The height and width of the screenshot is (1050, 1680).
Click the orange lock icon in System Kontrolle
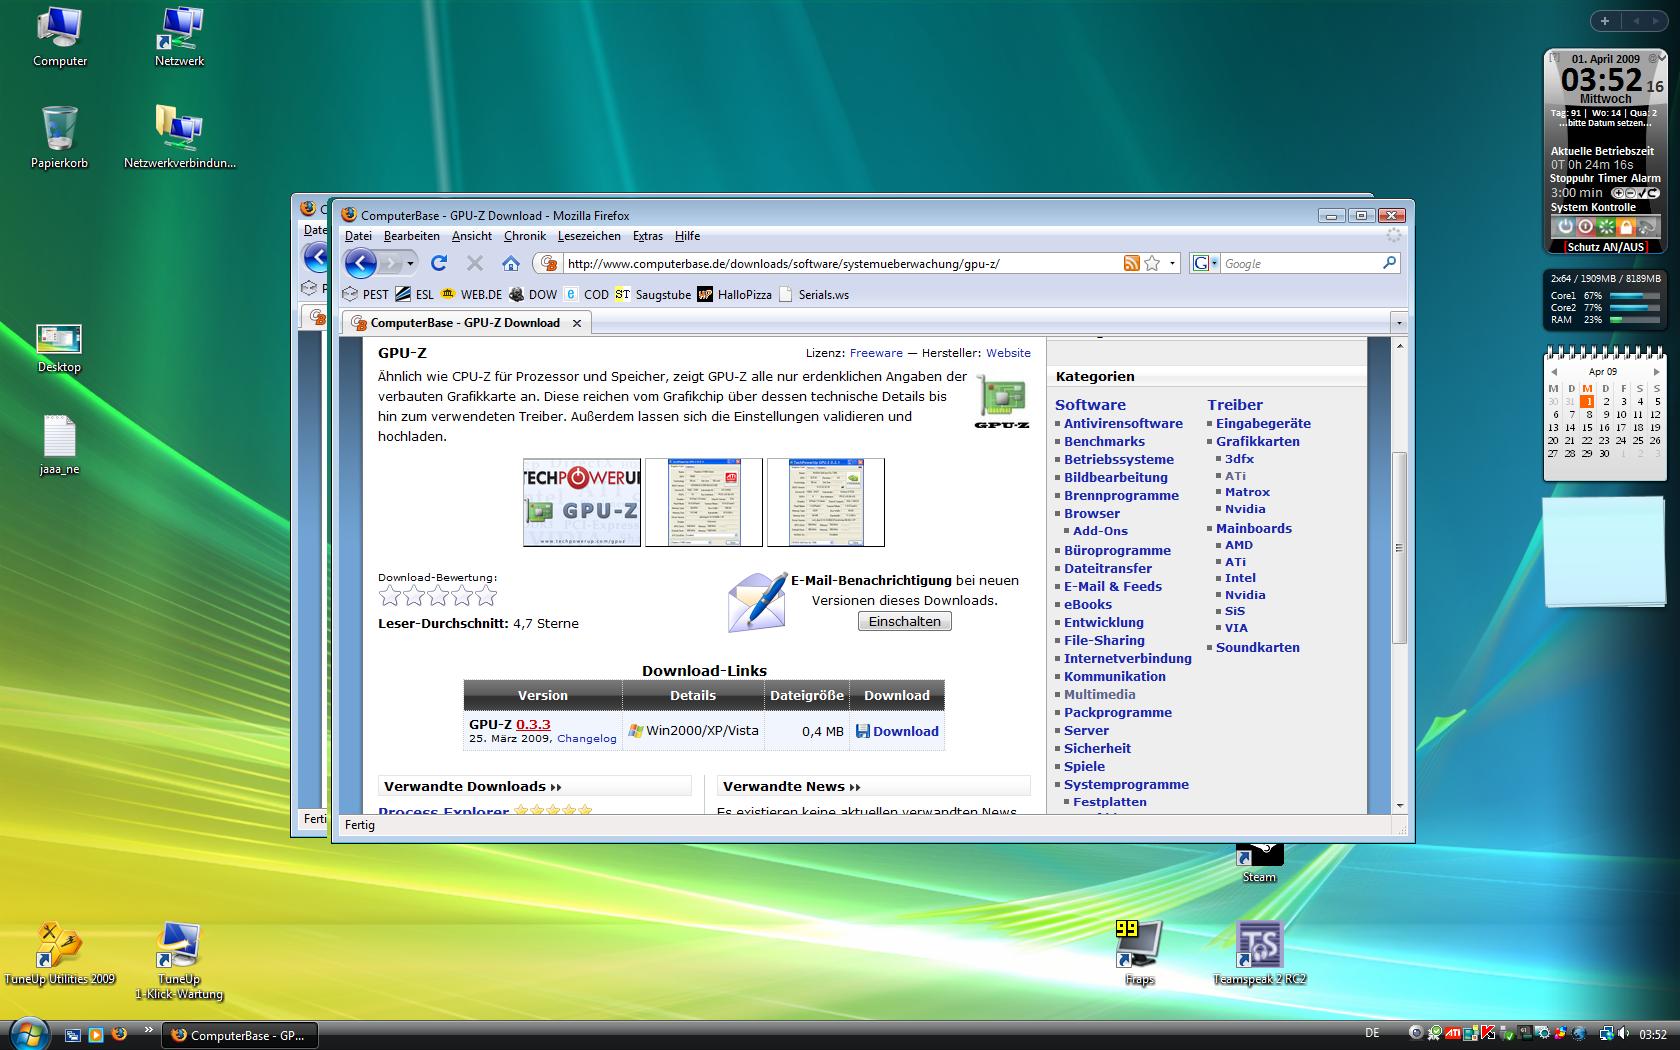click(1626, 227)
